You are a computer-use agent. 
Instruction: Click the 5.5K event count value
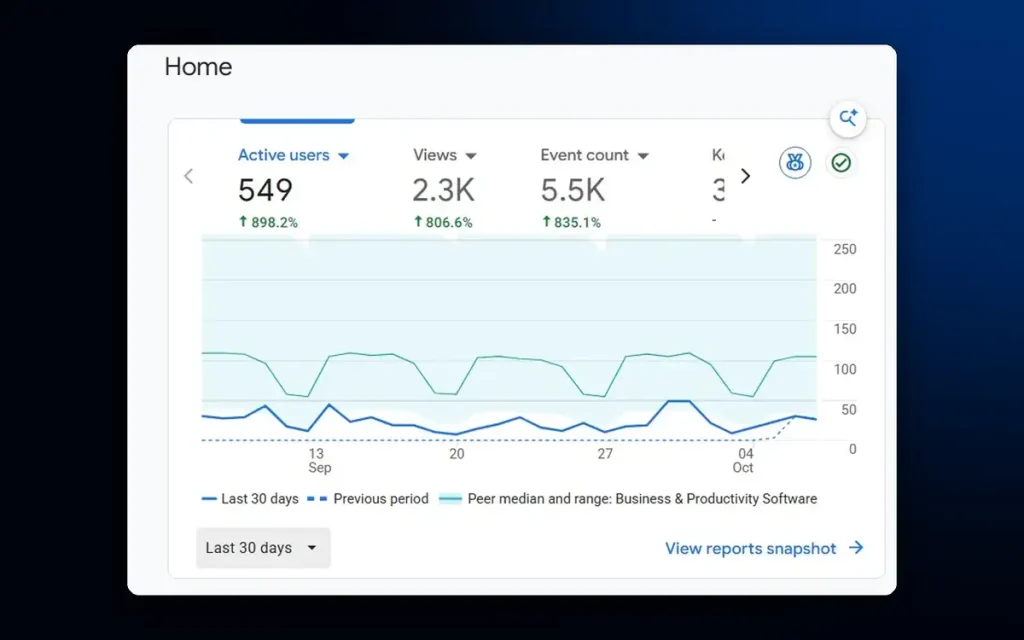coord(573,190)
